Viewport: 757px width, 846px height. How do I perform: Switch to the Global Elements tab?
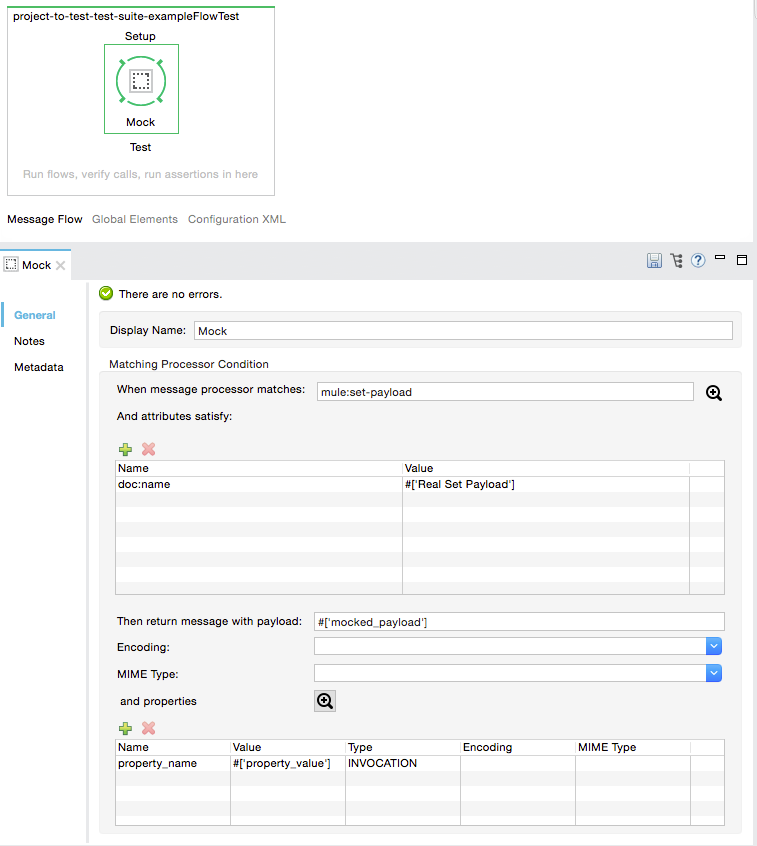point(134,219)
